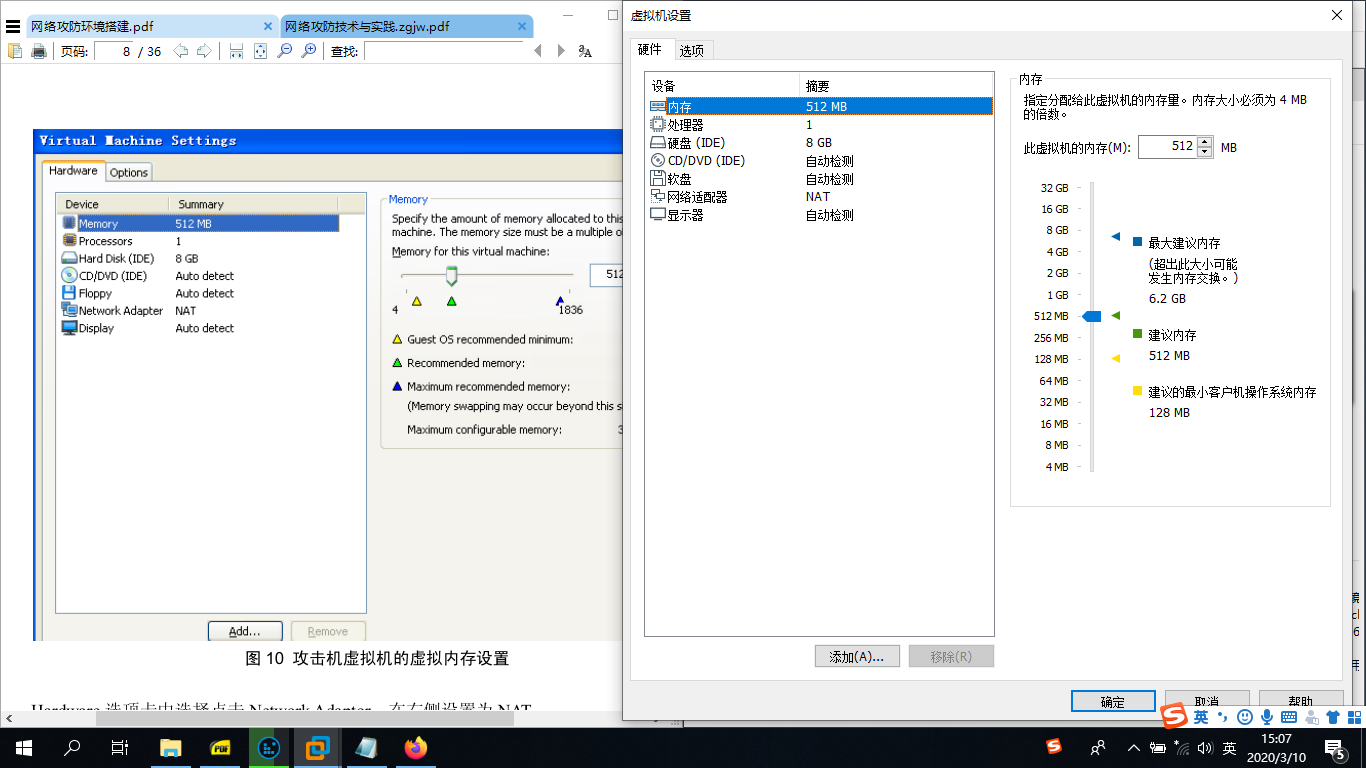Open Task View from the taskbar
Screen dimensions: 1366x768
coord(120,748)
